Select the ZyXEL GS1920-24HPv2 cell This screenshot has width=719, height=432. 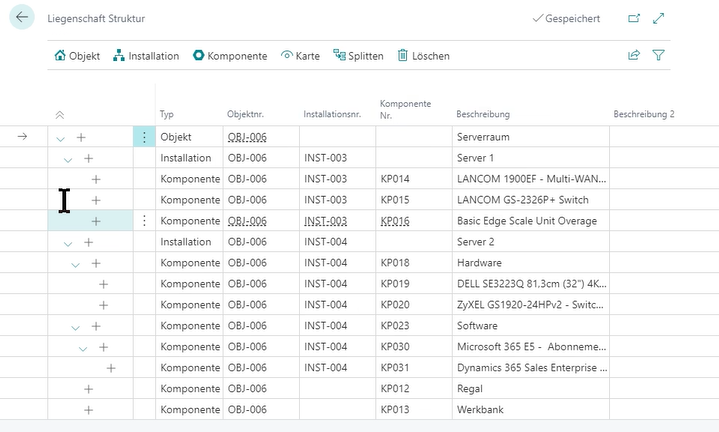coord(531,305)
